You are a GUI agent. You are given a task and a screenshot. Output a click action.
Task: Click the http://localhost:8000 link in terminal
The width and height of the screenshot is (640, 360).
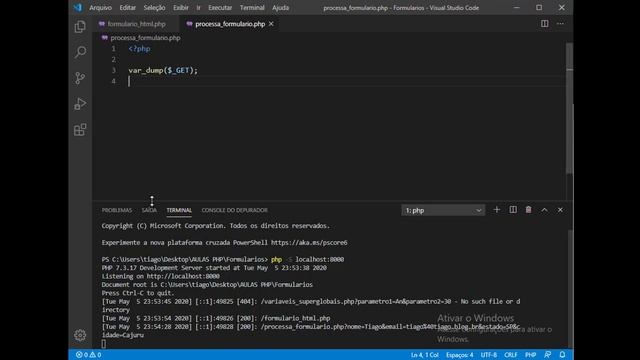(183, 276)
